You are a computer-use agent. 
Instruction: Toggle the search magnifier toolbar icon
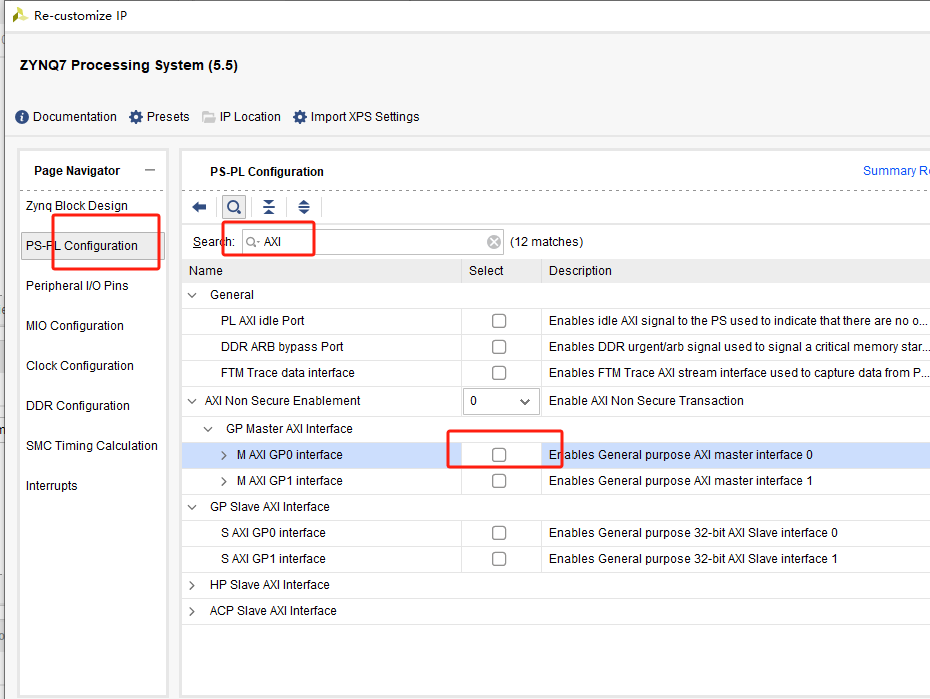coord(234,207)
